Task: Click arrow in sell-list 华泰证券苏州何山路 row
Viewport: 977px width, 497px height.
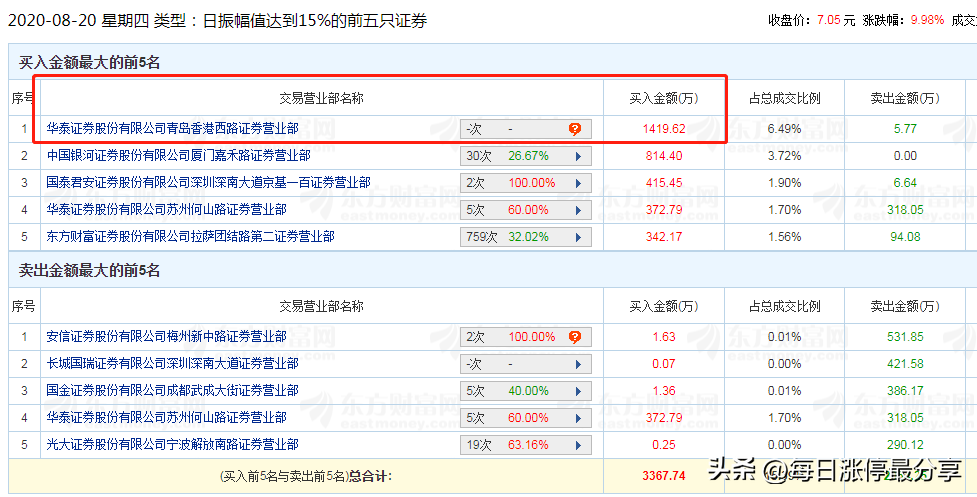Action: tap(578, 419)
